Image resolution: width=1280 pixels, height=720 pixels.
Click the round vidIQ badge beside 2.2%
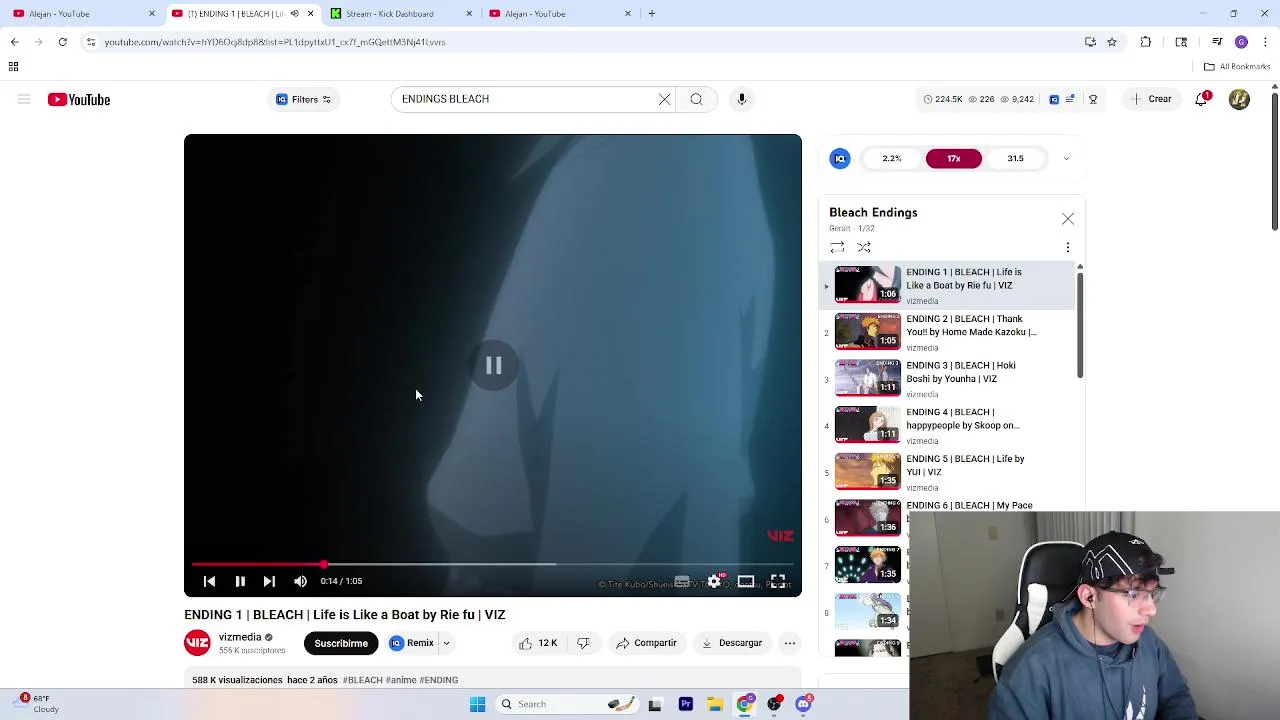click(x=840, y=158)
